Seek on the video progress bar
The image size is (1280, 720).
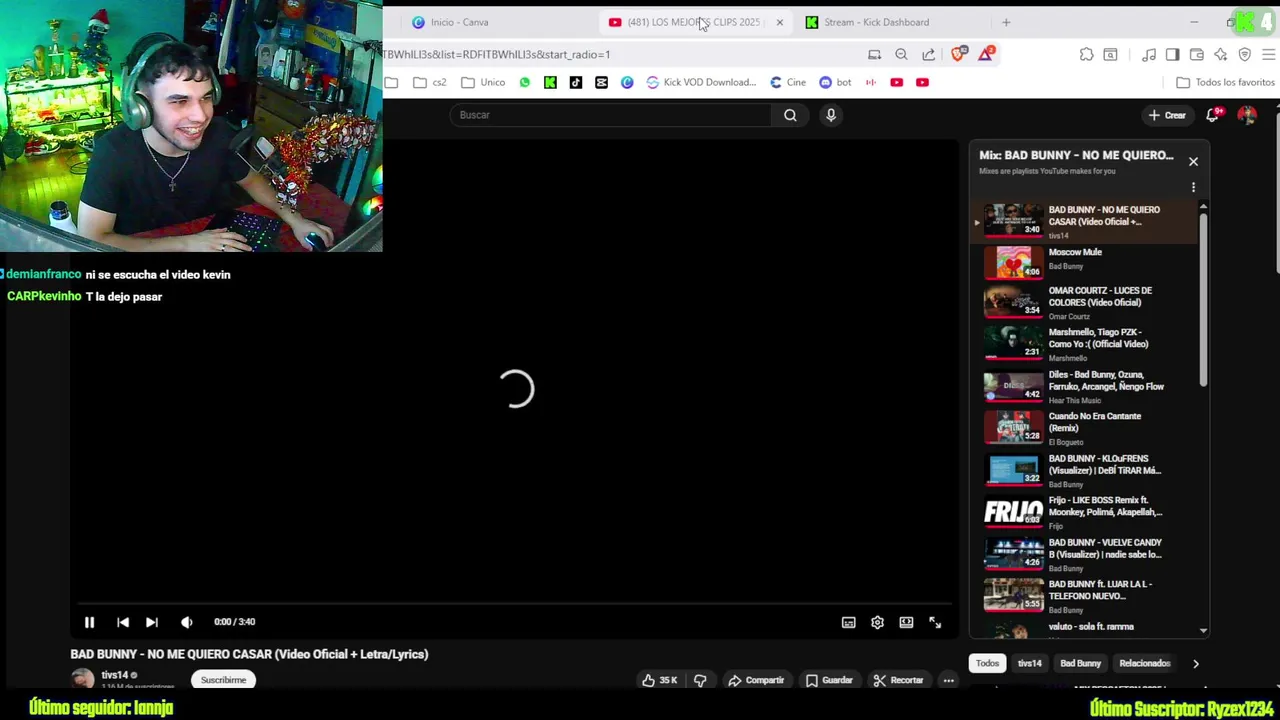(x=514, y=604)
